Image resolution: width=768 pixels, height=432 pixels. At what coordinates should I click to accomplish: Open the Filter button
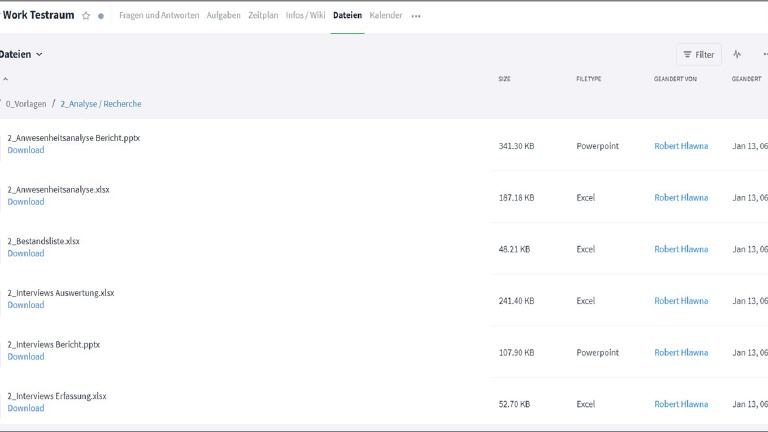point(698,55)
